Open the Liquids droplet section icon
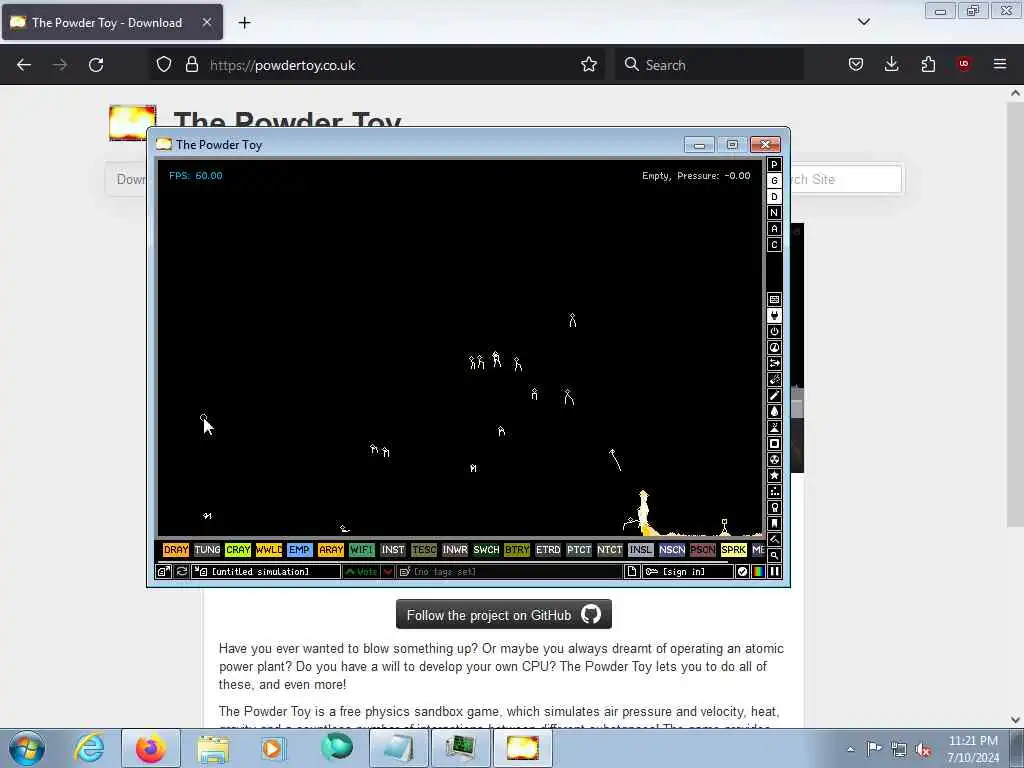Viewport: 1024px width, 768px height. click(774, 411)
